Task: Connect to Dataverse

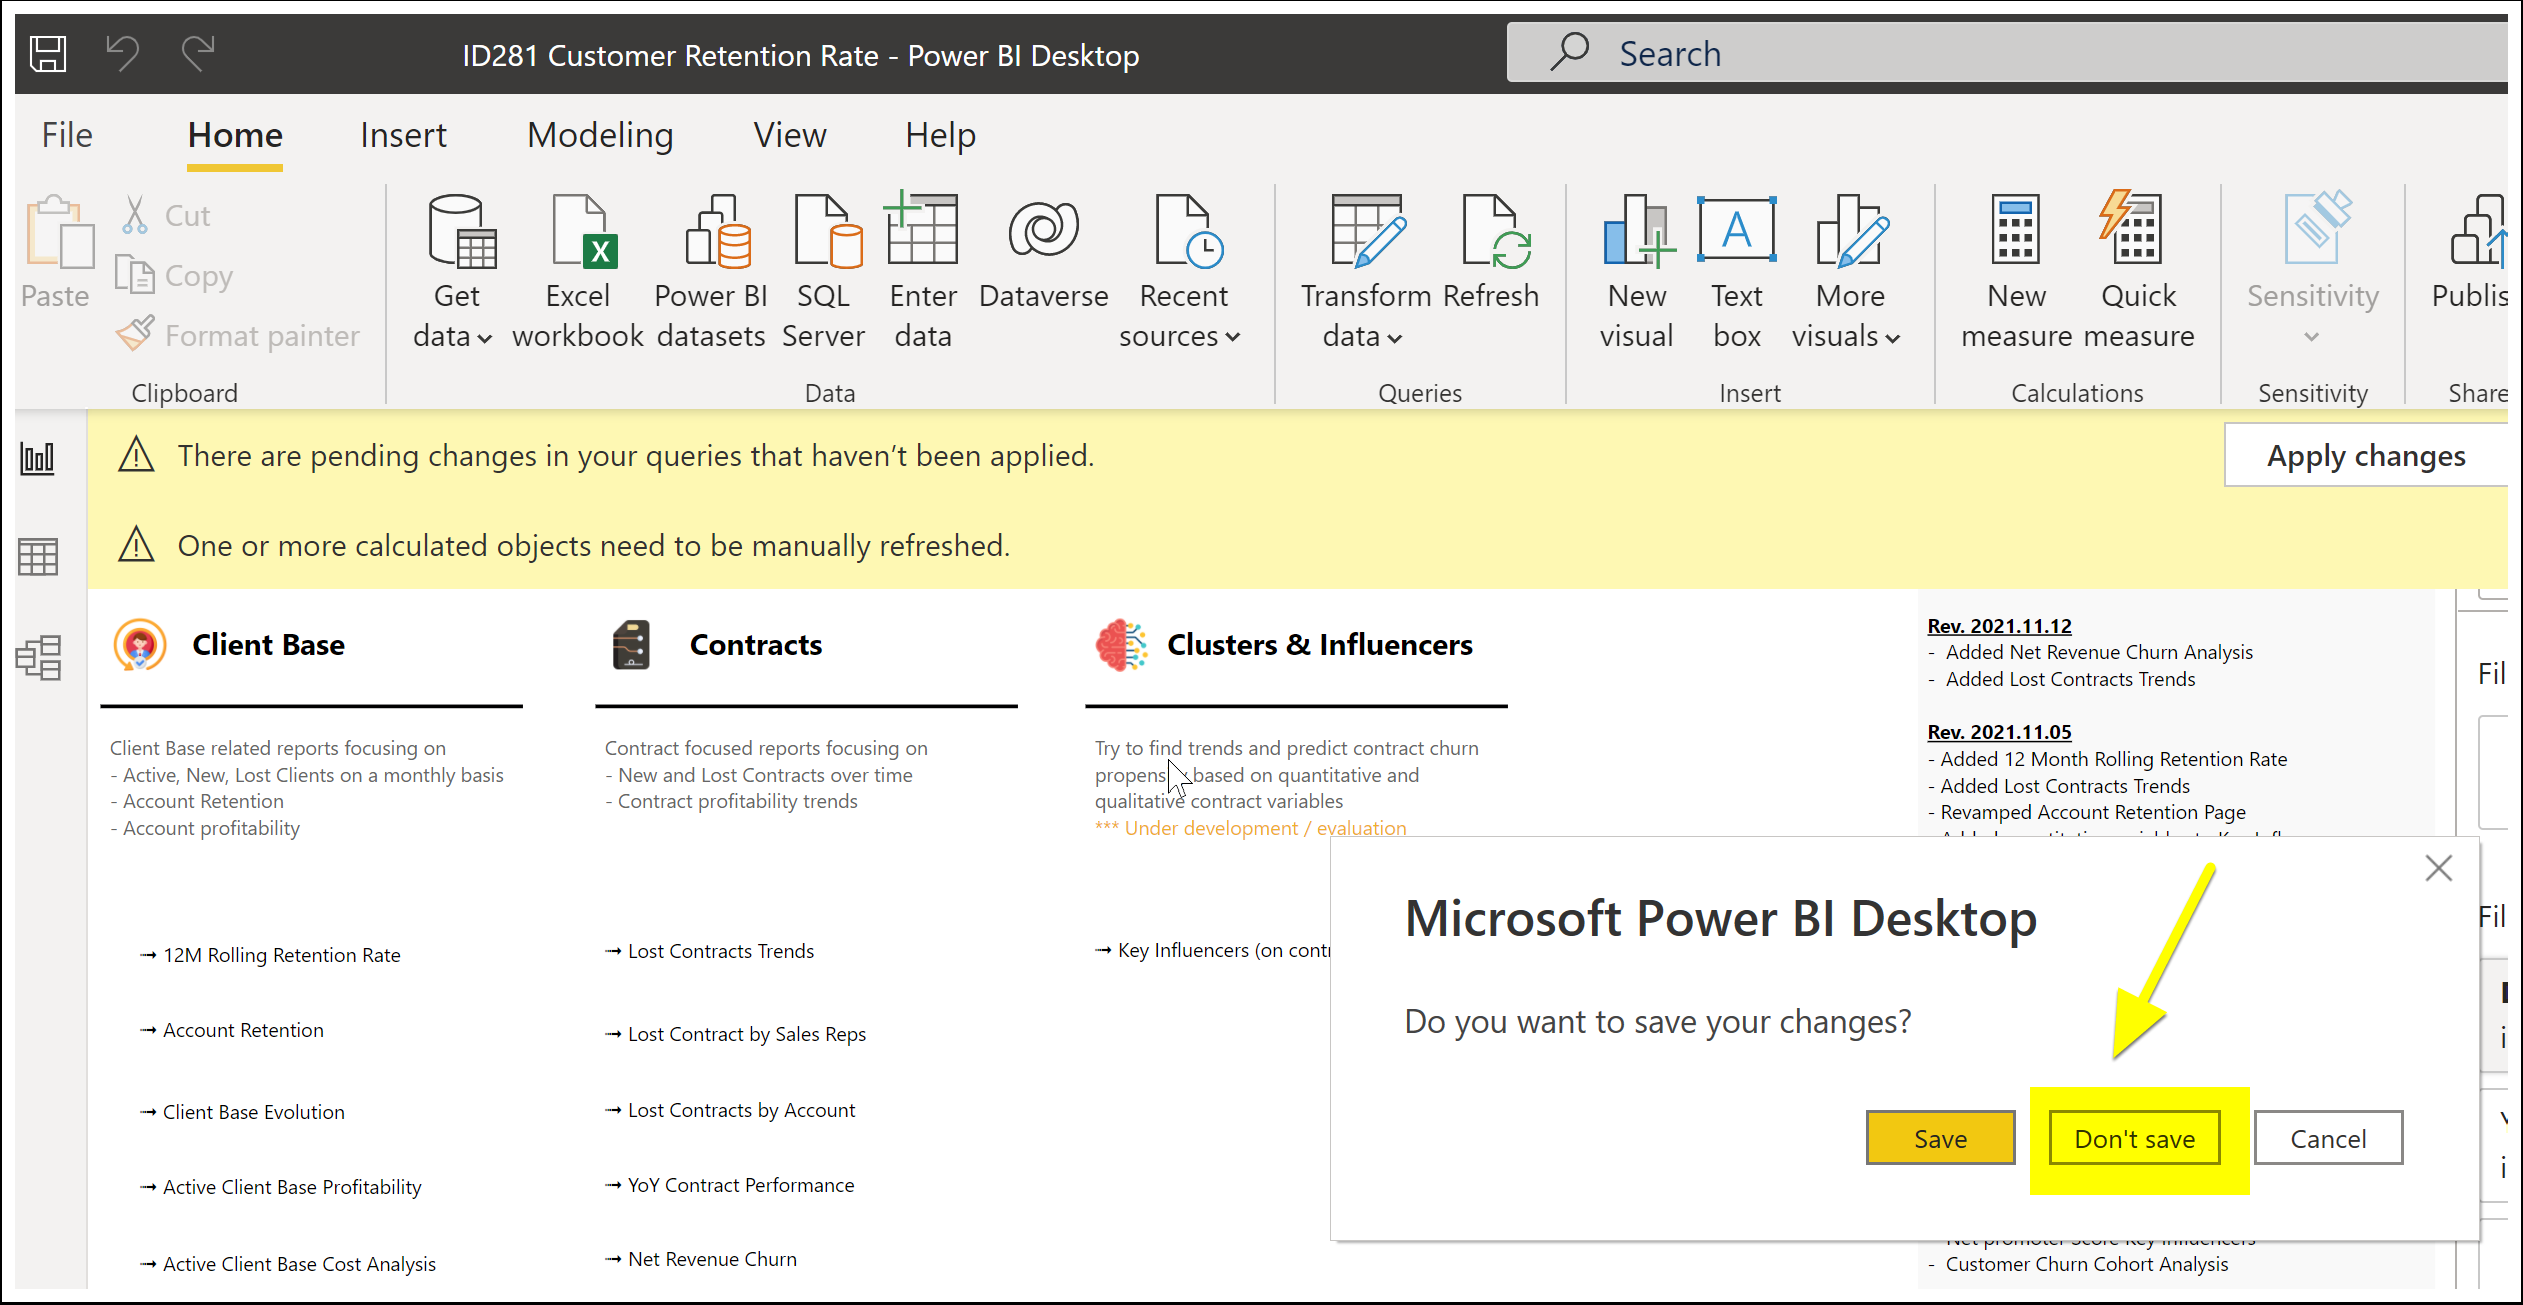Action: point(1043,254)
